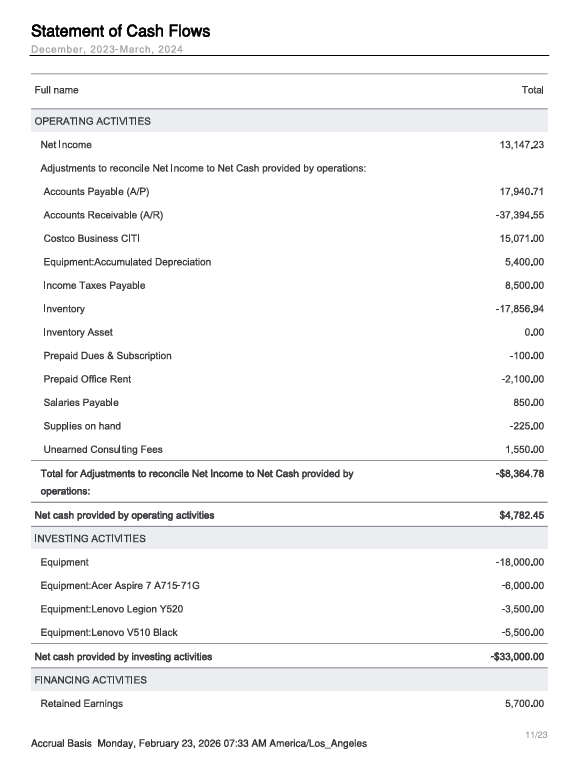
Task: Open Equipment:Accumulated Depreciation line item
Action: (x=127, y=262)
